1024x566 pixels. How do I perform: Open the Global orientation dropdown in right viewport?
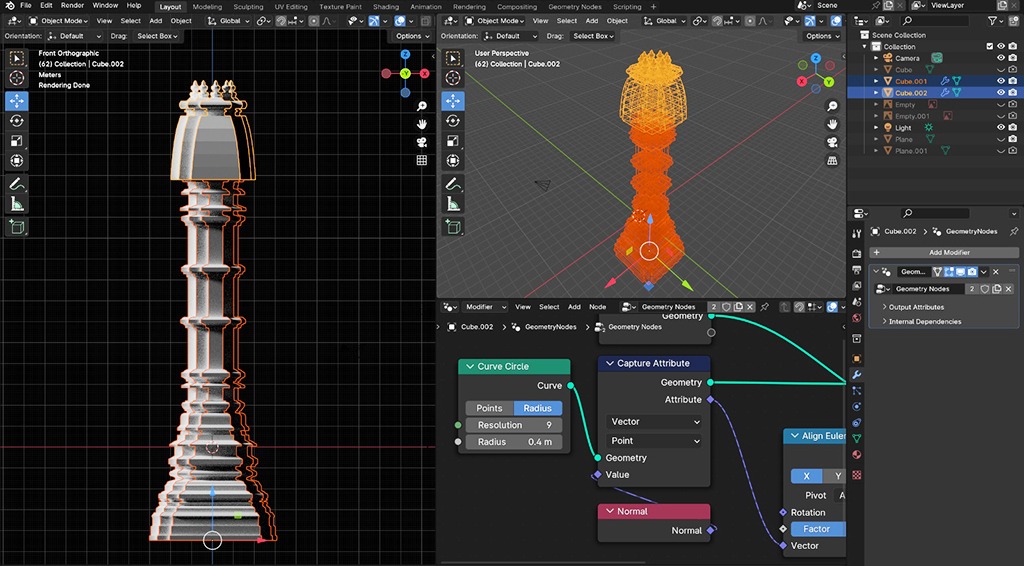tap(665, 21)
